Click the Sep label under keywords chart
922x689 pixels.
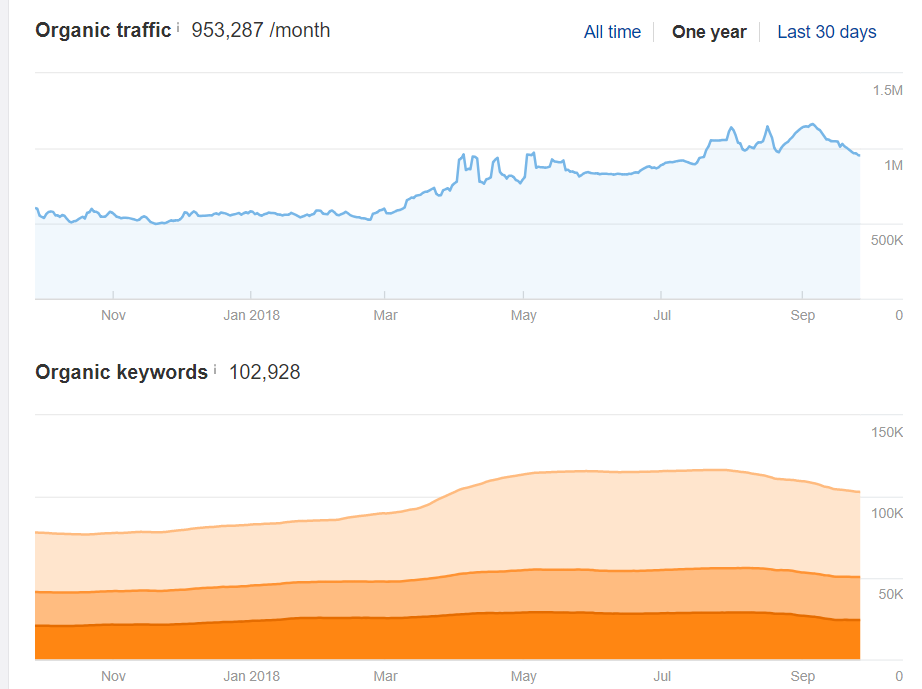[x=803, y=676]
